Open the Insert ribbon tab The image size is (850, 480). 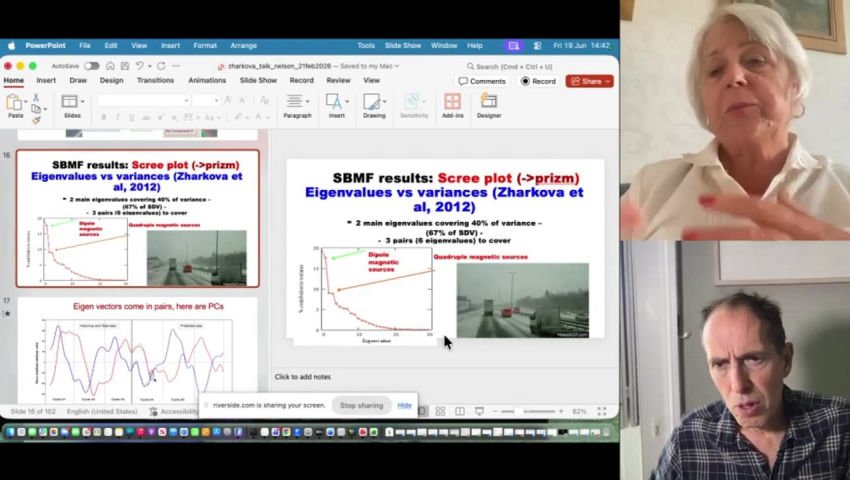coord(46,80)
